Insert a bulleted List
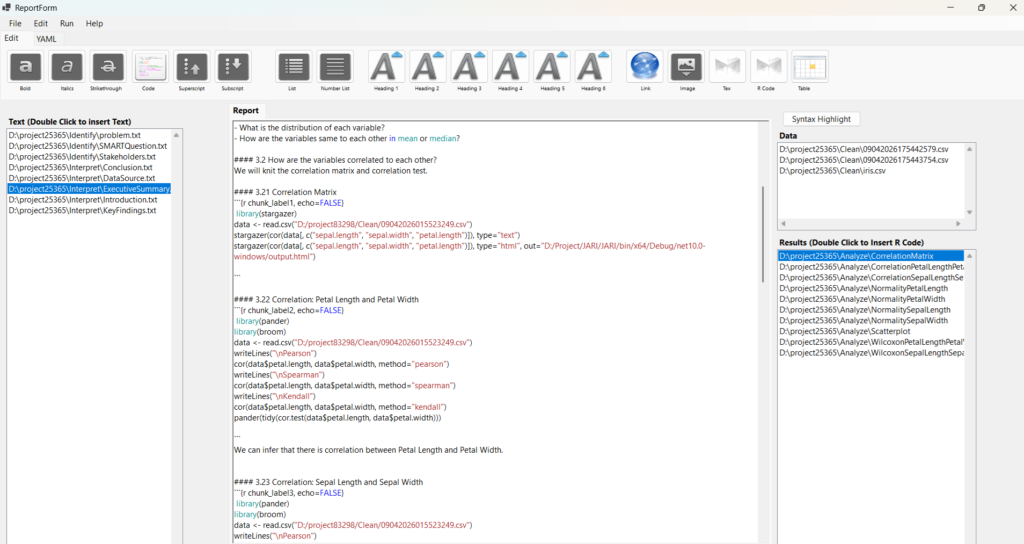This screenshot has height=544, width=1024. pyautogui.click(x=293, y=67)
